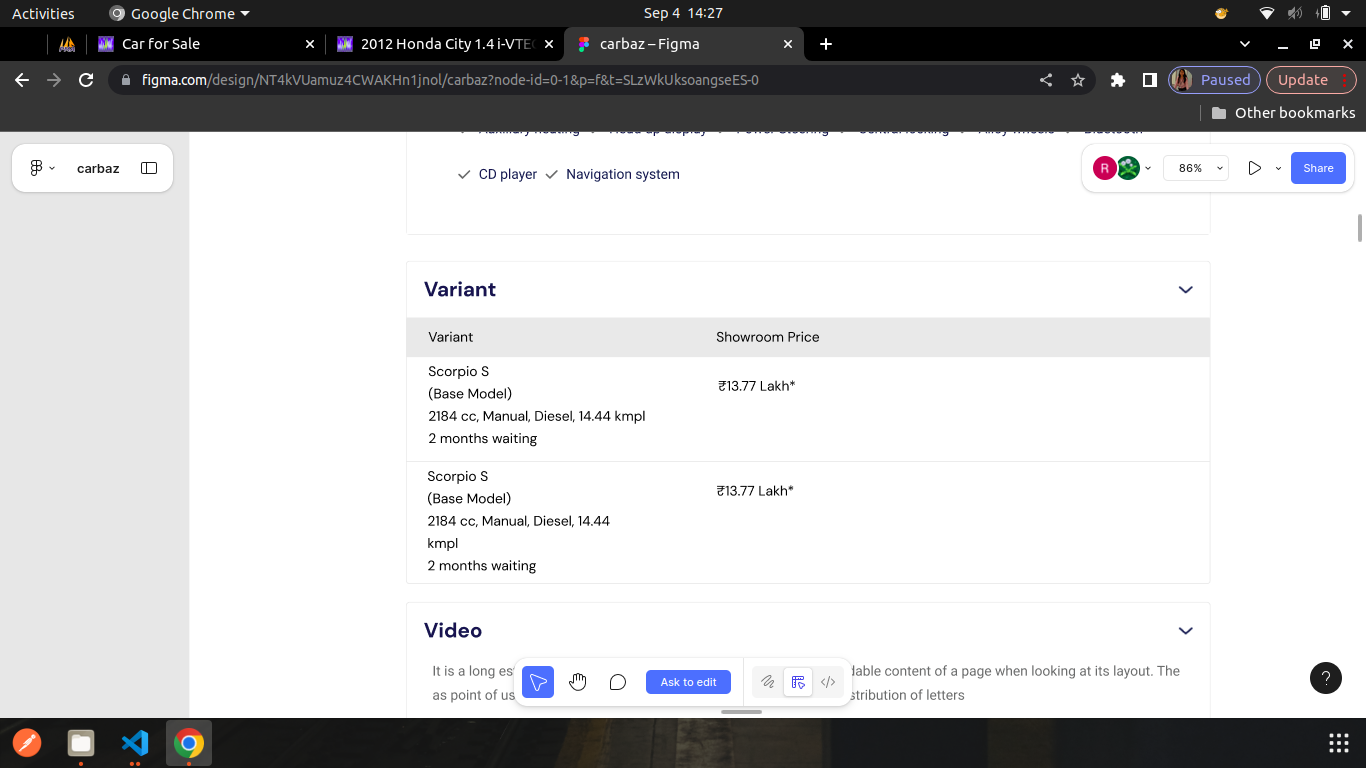Select the Move cursor tool
The height and width of the screenshot is (768, 1366).
pyautogui.click(x=538, y=682)
